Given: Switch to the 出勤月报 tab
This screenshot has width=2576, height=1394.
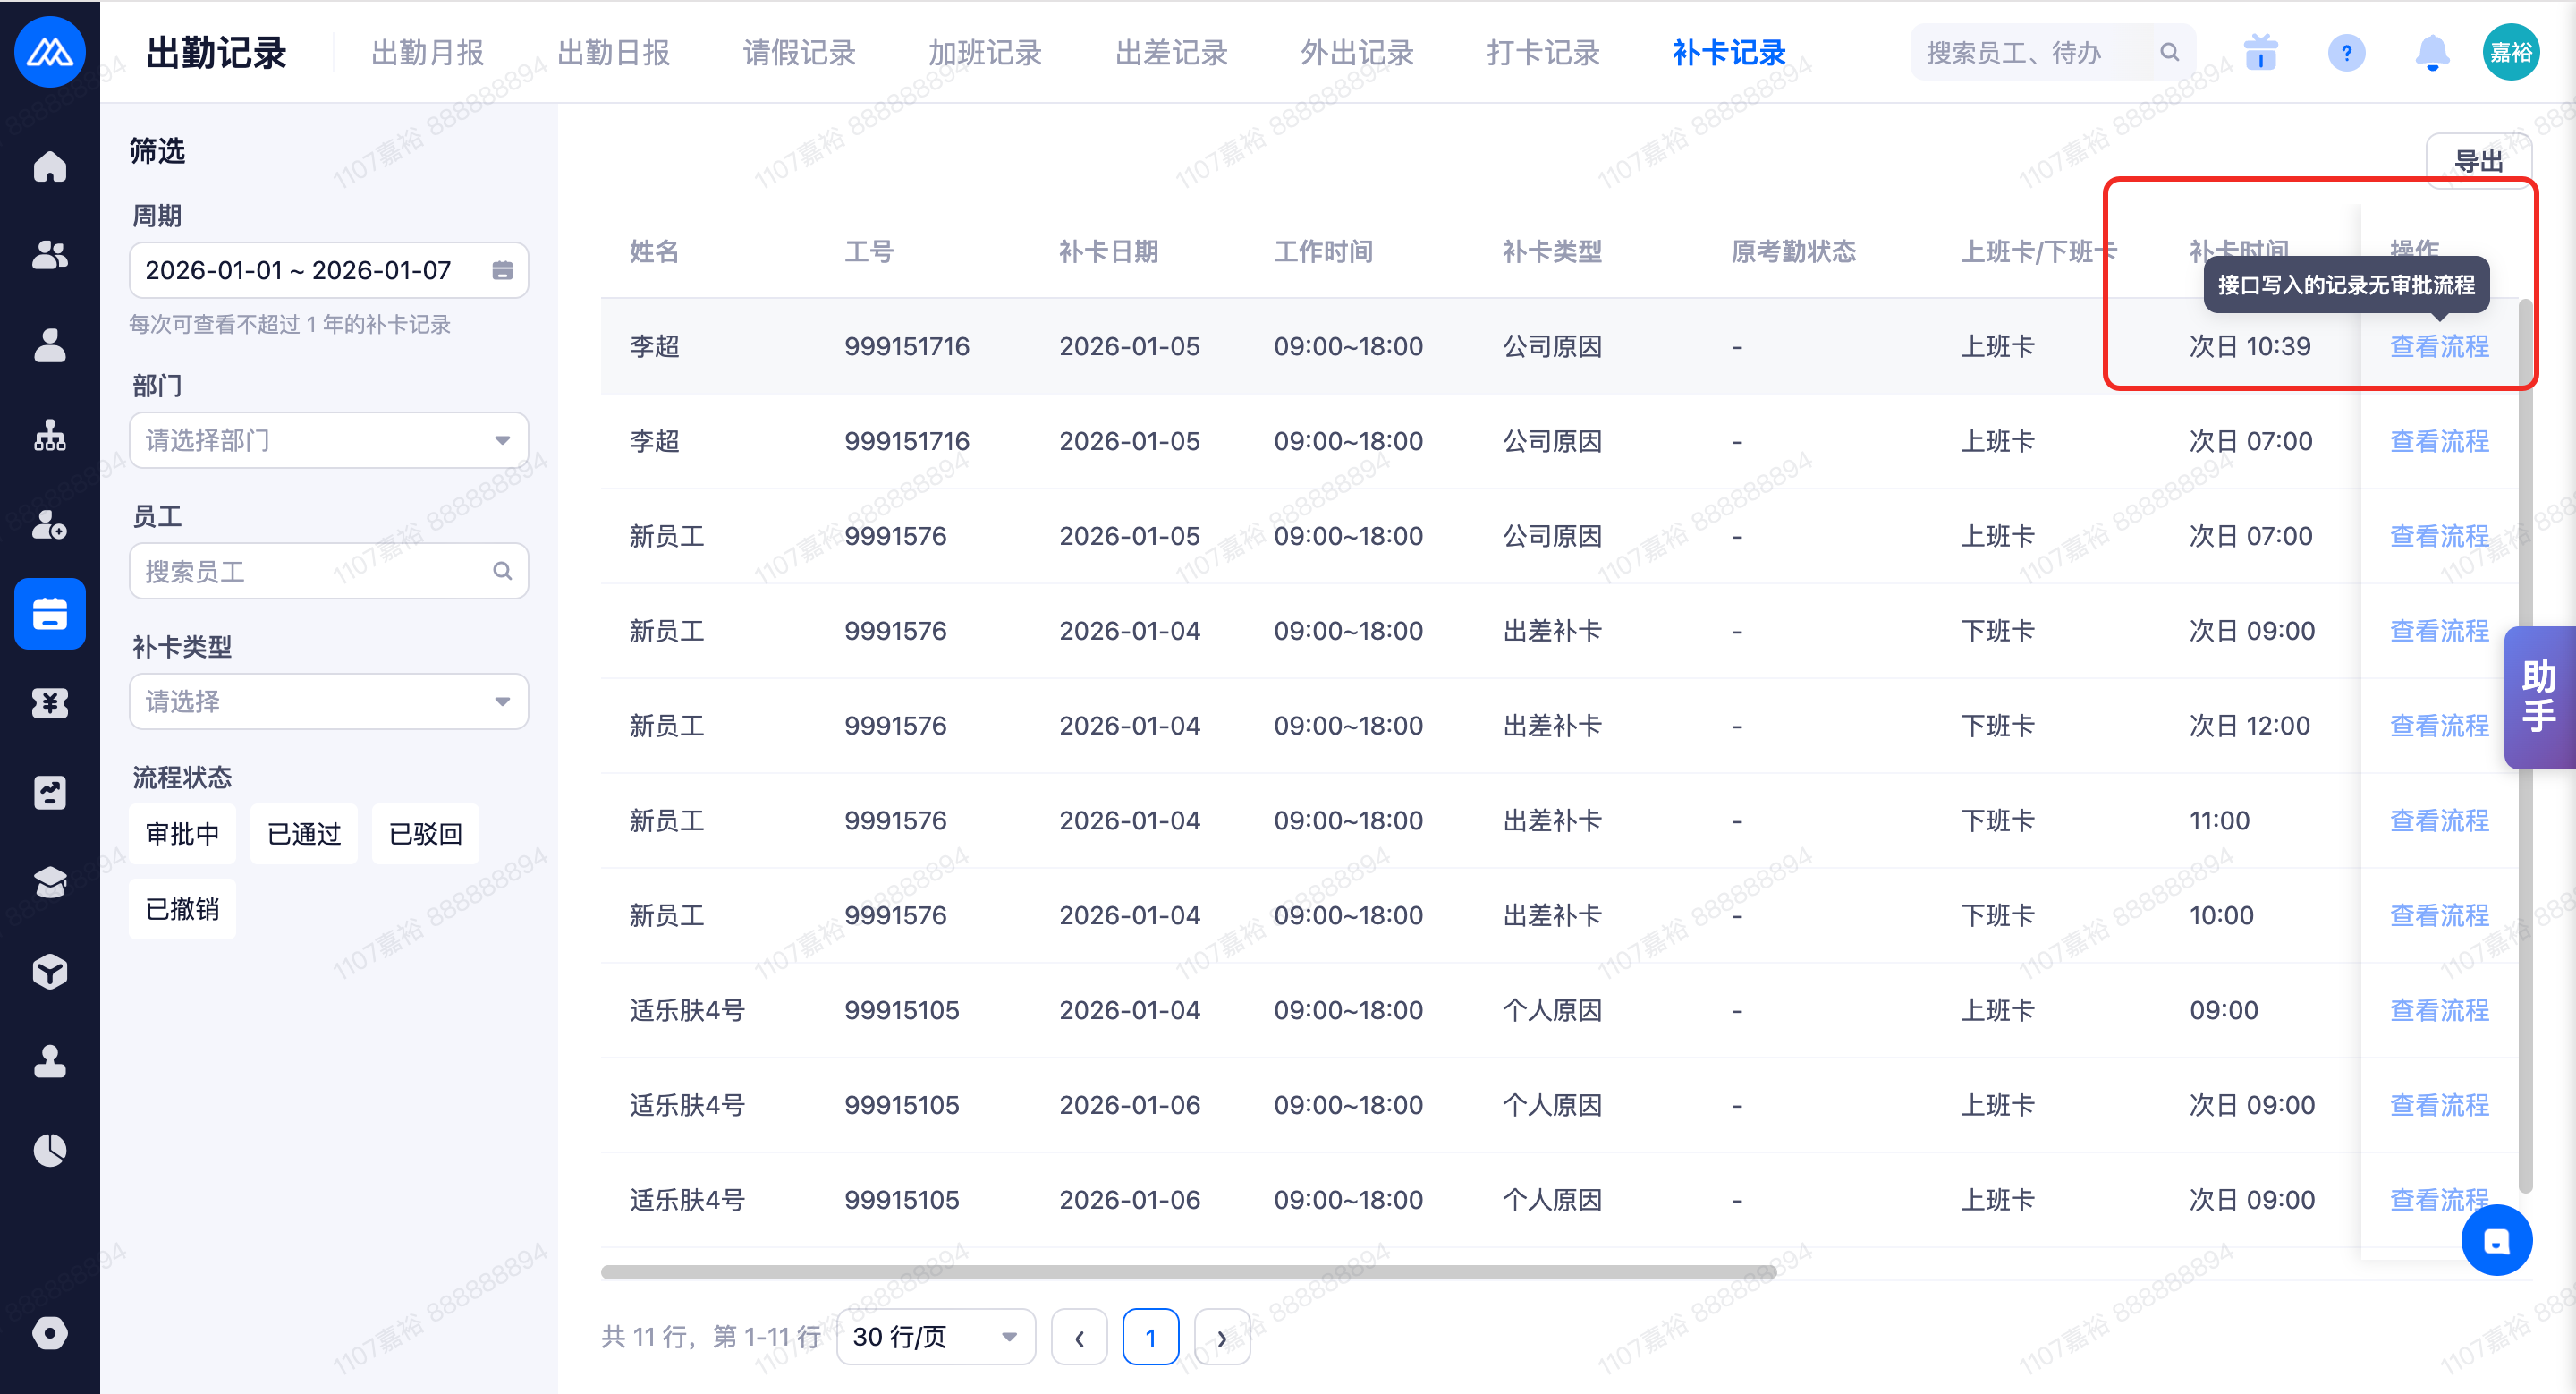Looking at the screenshot, I should (428, 53).
